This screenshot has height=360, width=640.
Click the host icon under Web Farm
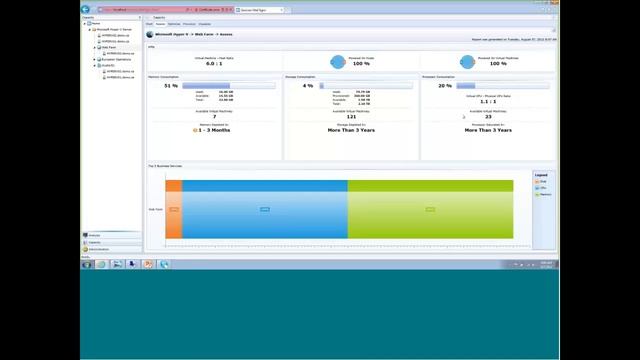pyautogui.click(x=104, y=53)
